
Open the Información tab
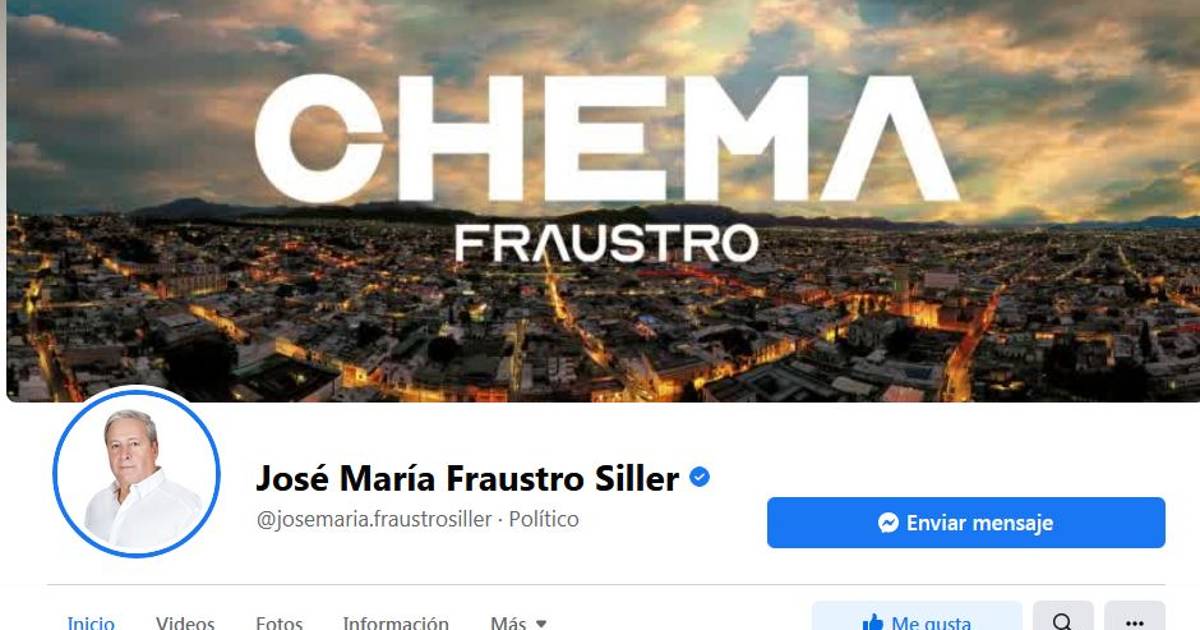[396, 623]
